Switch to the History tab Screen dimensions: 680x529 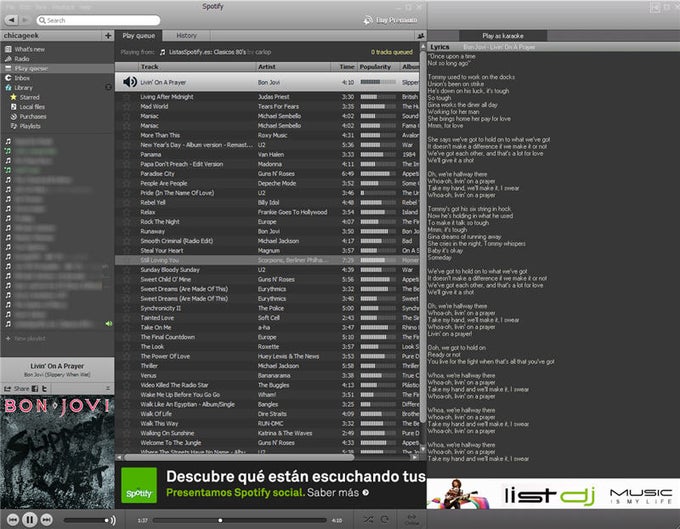[x=186, y=36]
